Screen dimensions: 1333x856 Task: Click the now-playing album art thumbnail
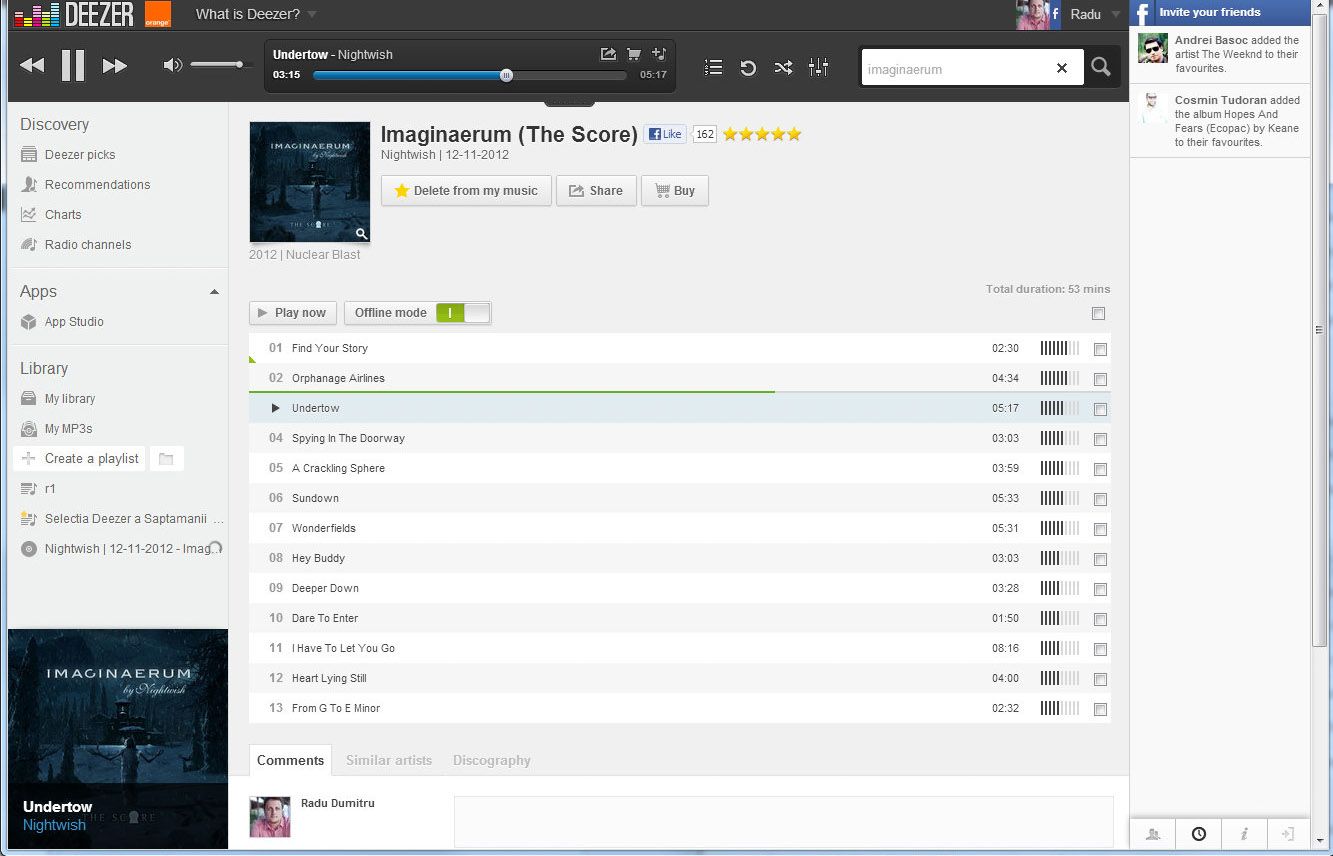click(x=118, y=739)
